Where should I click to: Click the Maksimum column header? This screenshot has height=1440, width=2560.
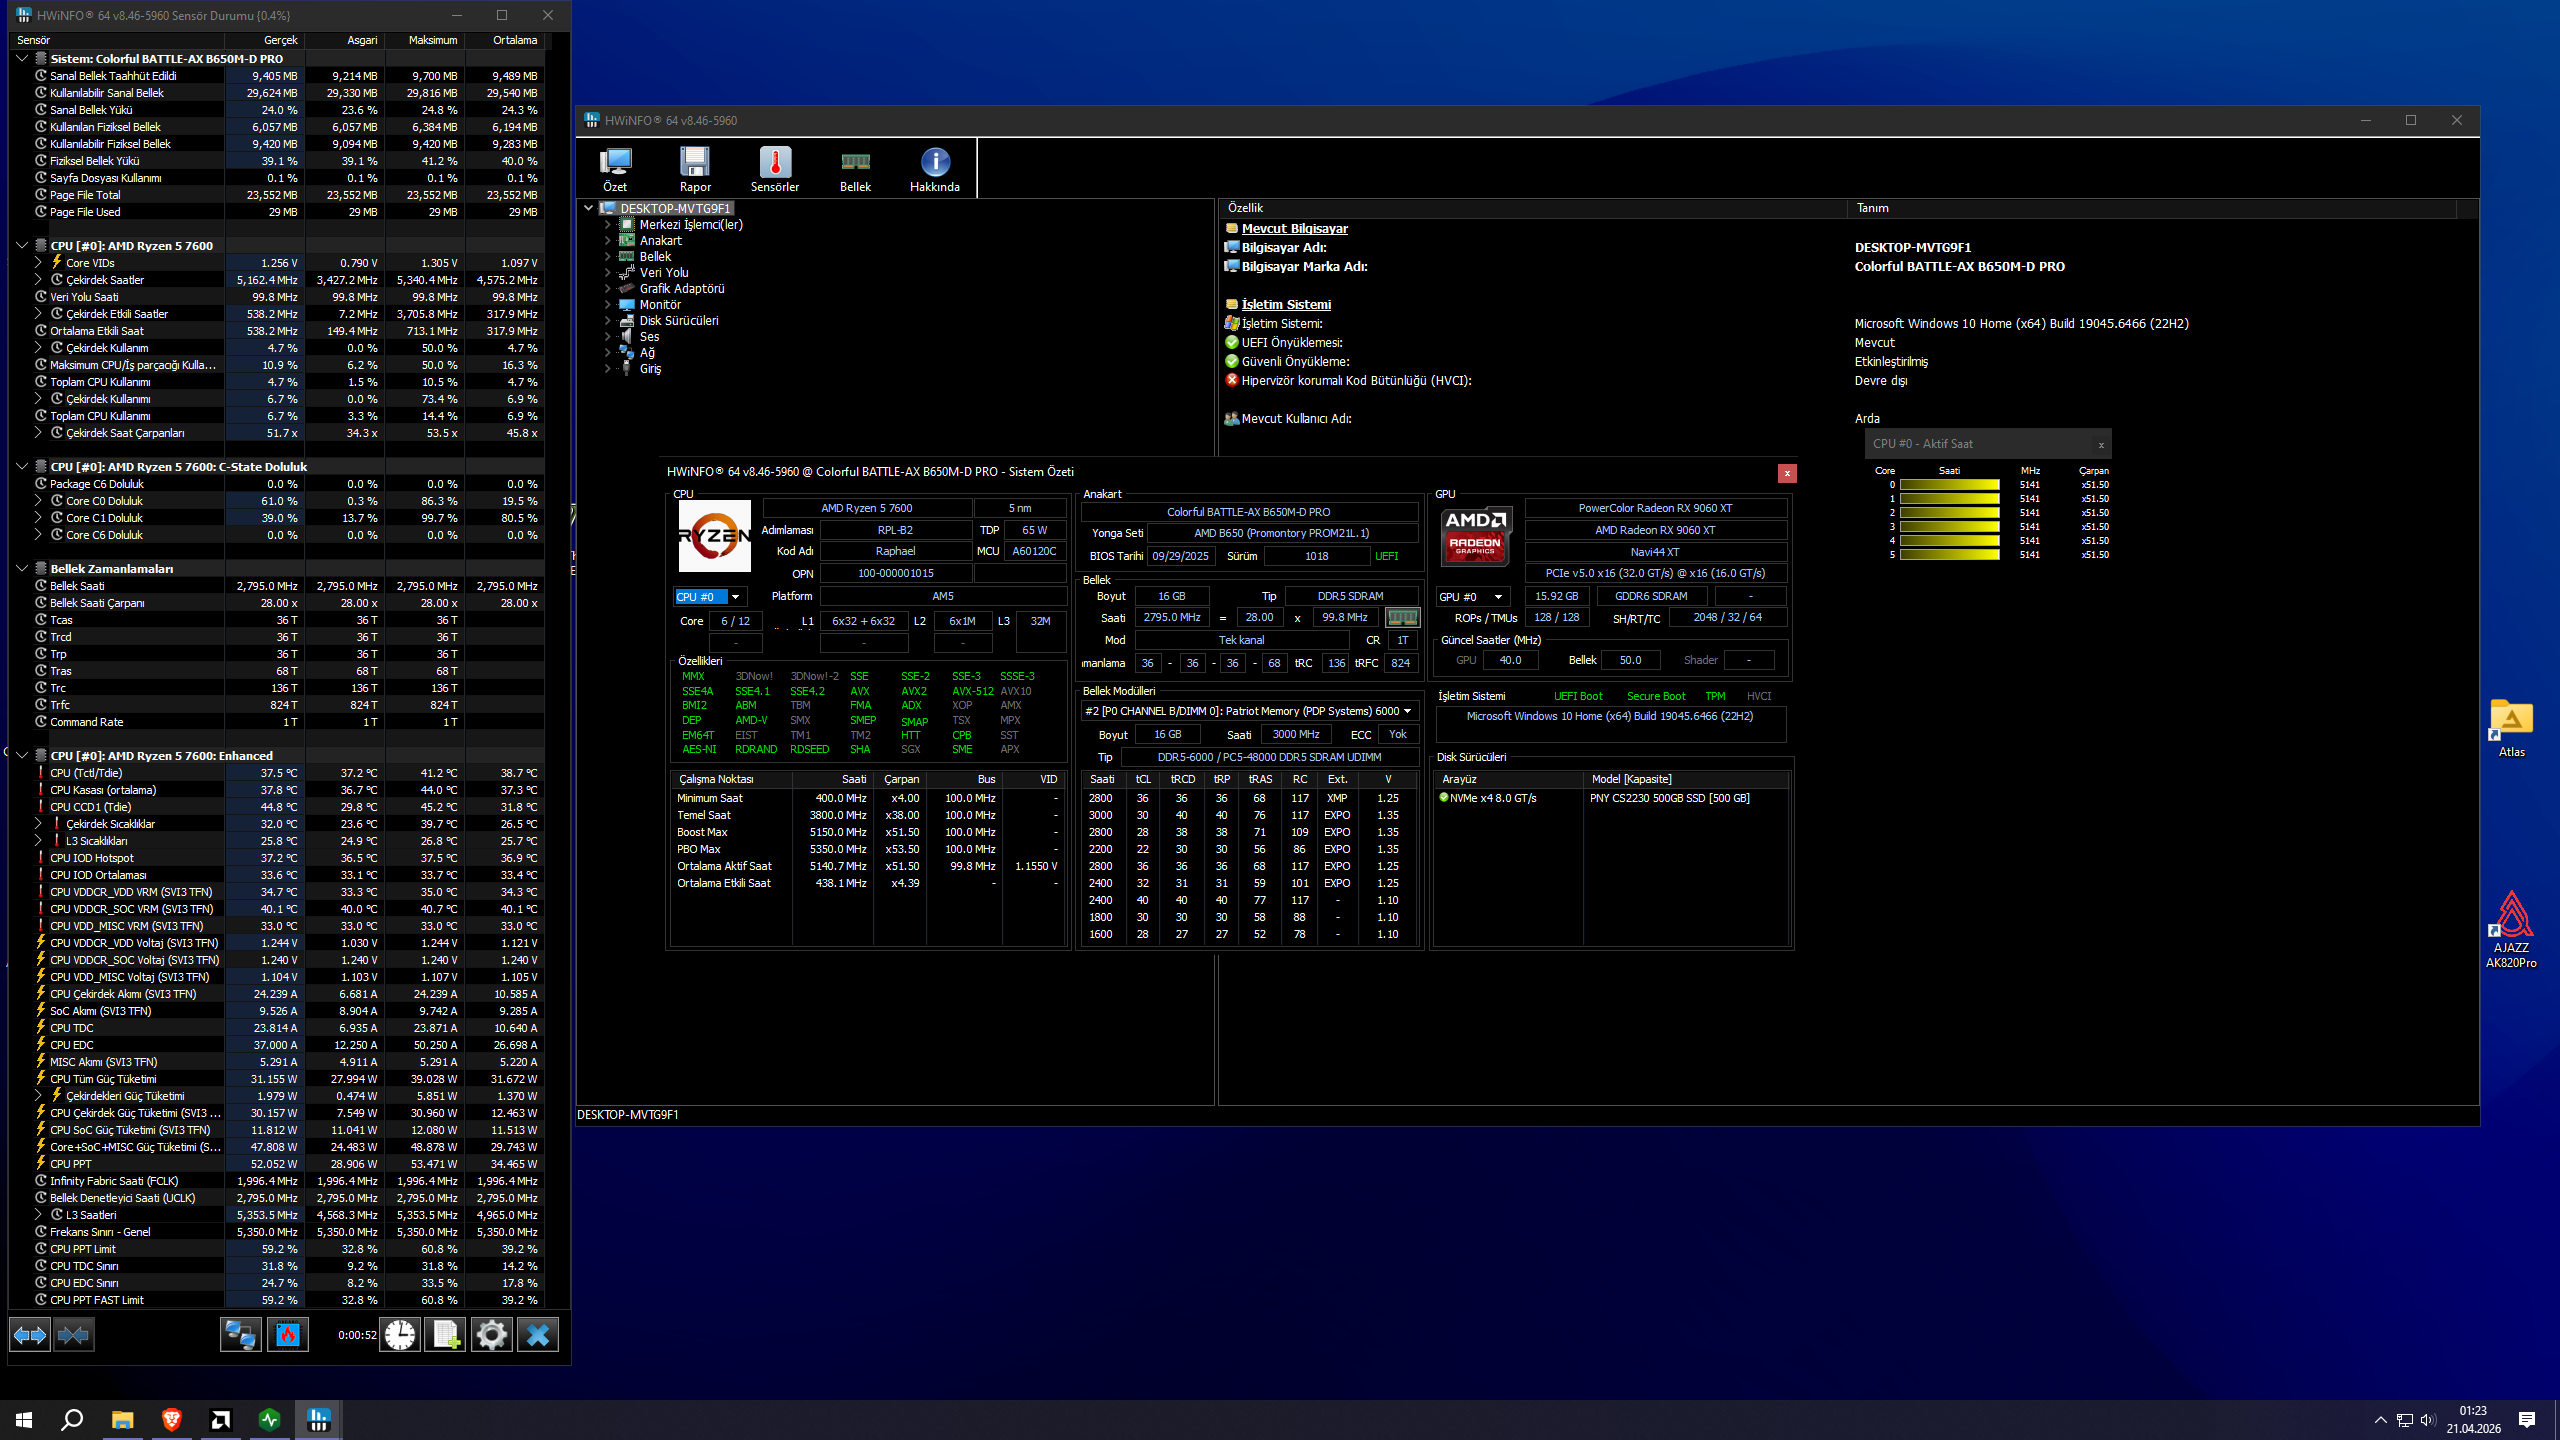pyautogui.click(x=425, y=40)
